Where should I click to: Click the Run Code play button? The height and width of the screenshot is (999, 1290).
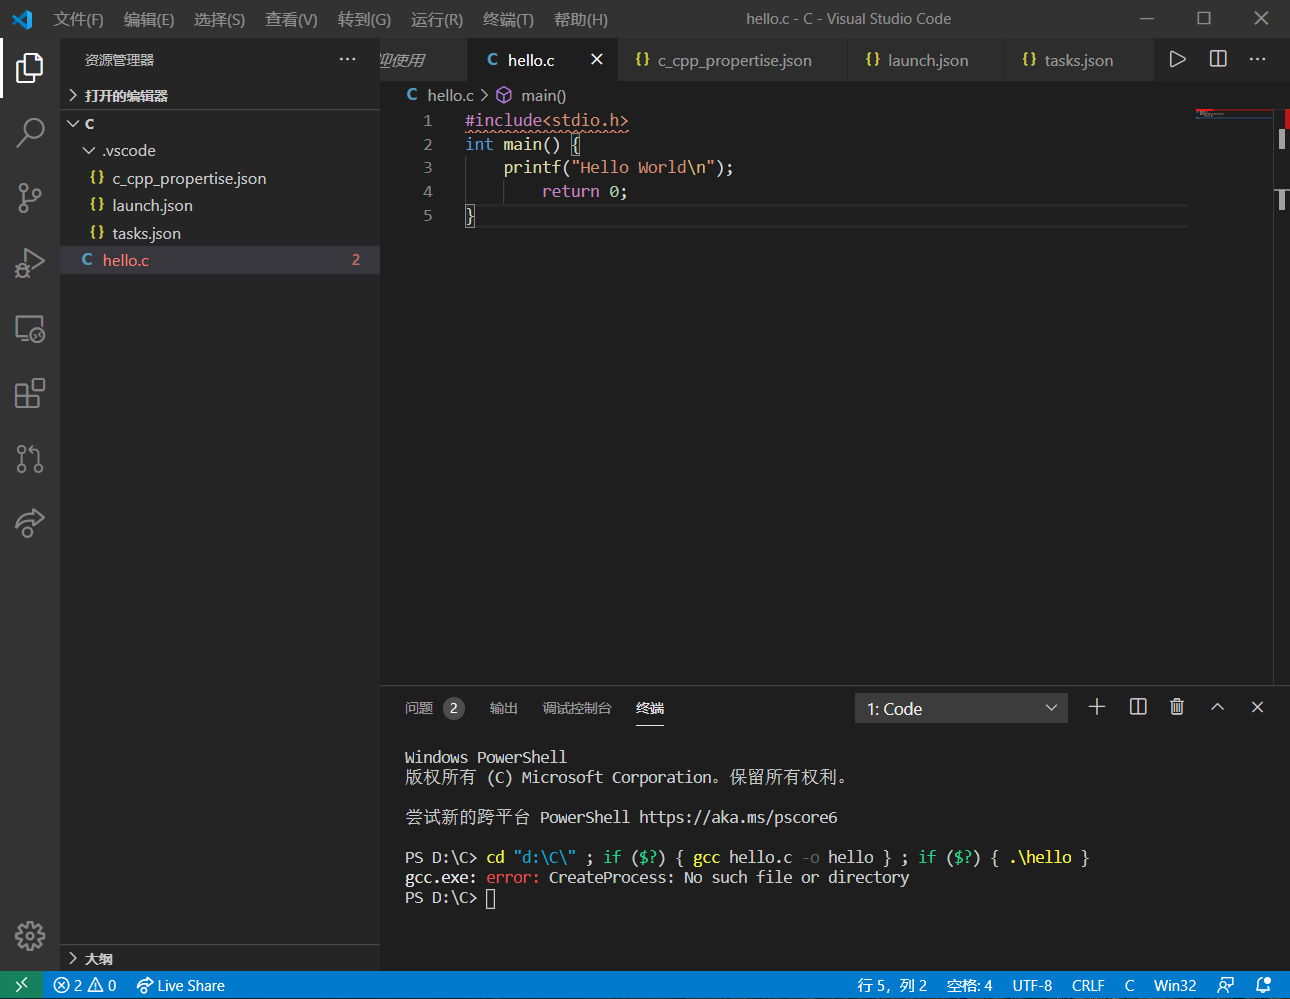pyautogui.click(x=1178, y=59)
